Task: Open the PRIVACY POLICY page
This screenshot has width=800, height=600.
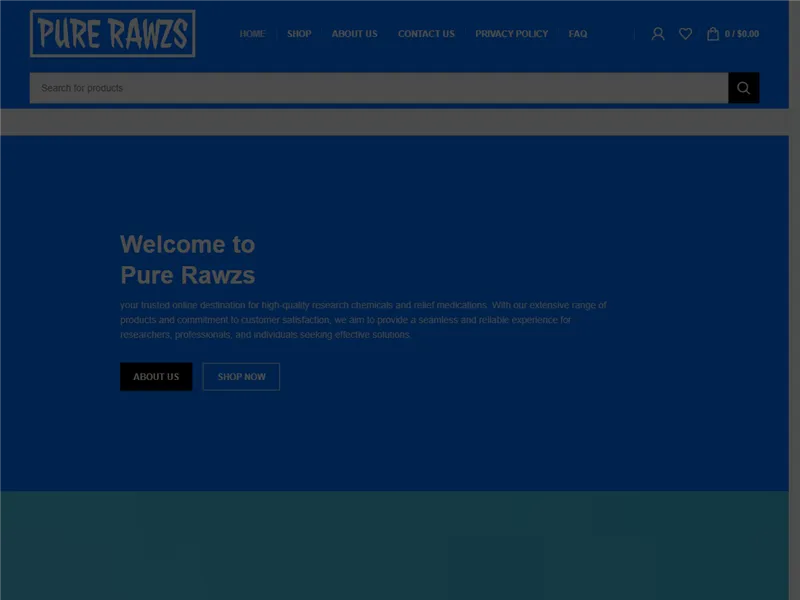Action: coord(511,33)
